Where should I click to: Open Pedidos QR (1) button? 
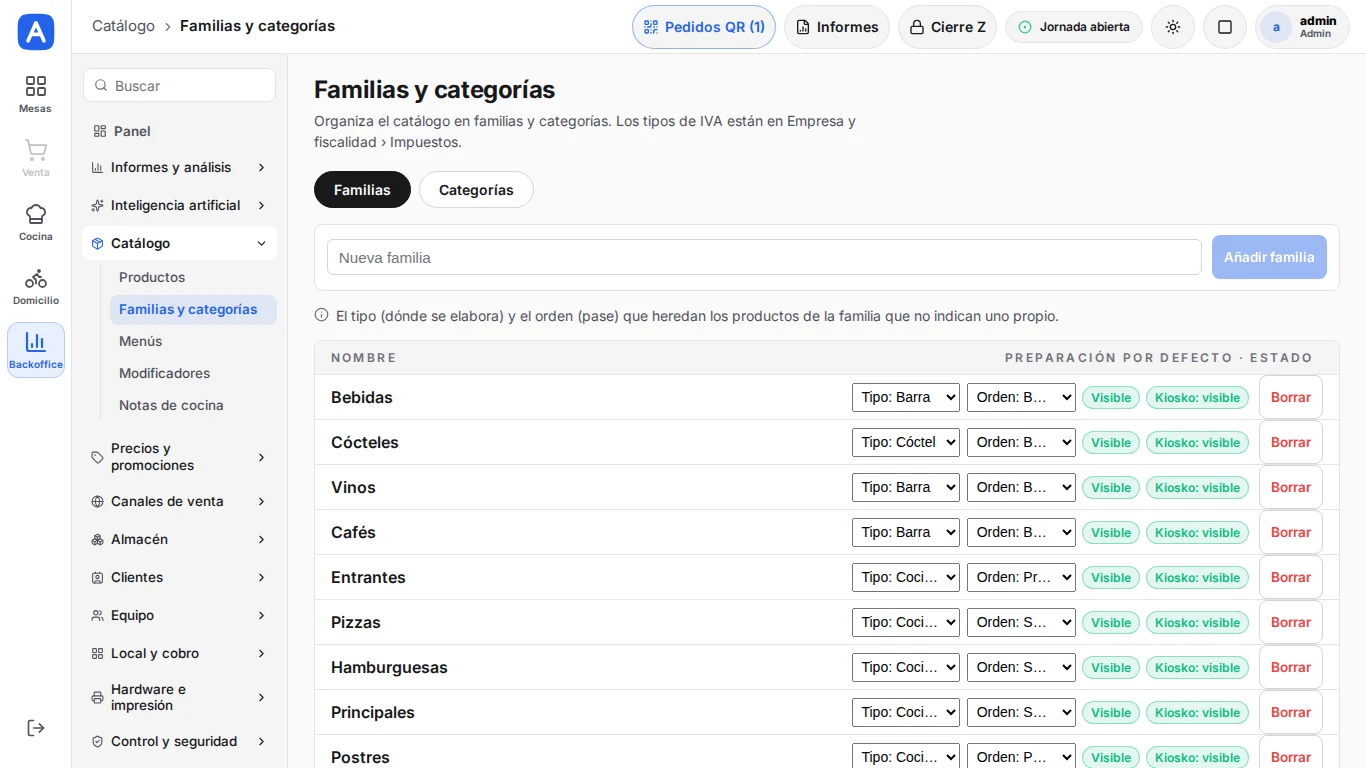(x=704, y=27)
